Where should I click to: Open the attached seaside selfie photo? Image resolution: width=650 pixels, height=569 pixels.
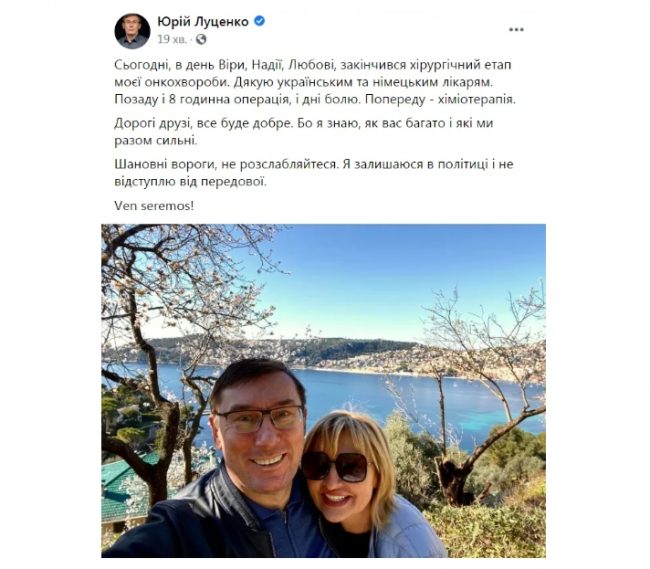pyautogui.click(x=323, y=391)
